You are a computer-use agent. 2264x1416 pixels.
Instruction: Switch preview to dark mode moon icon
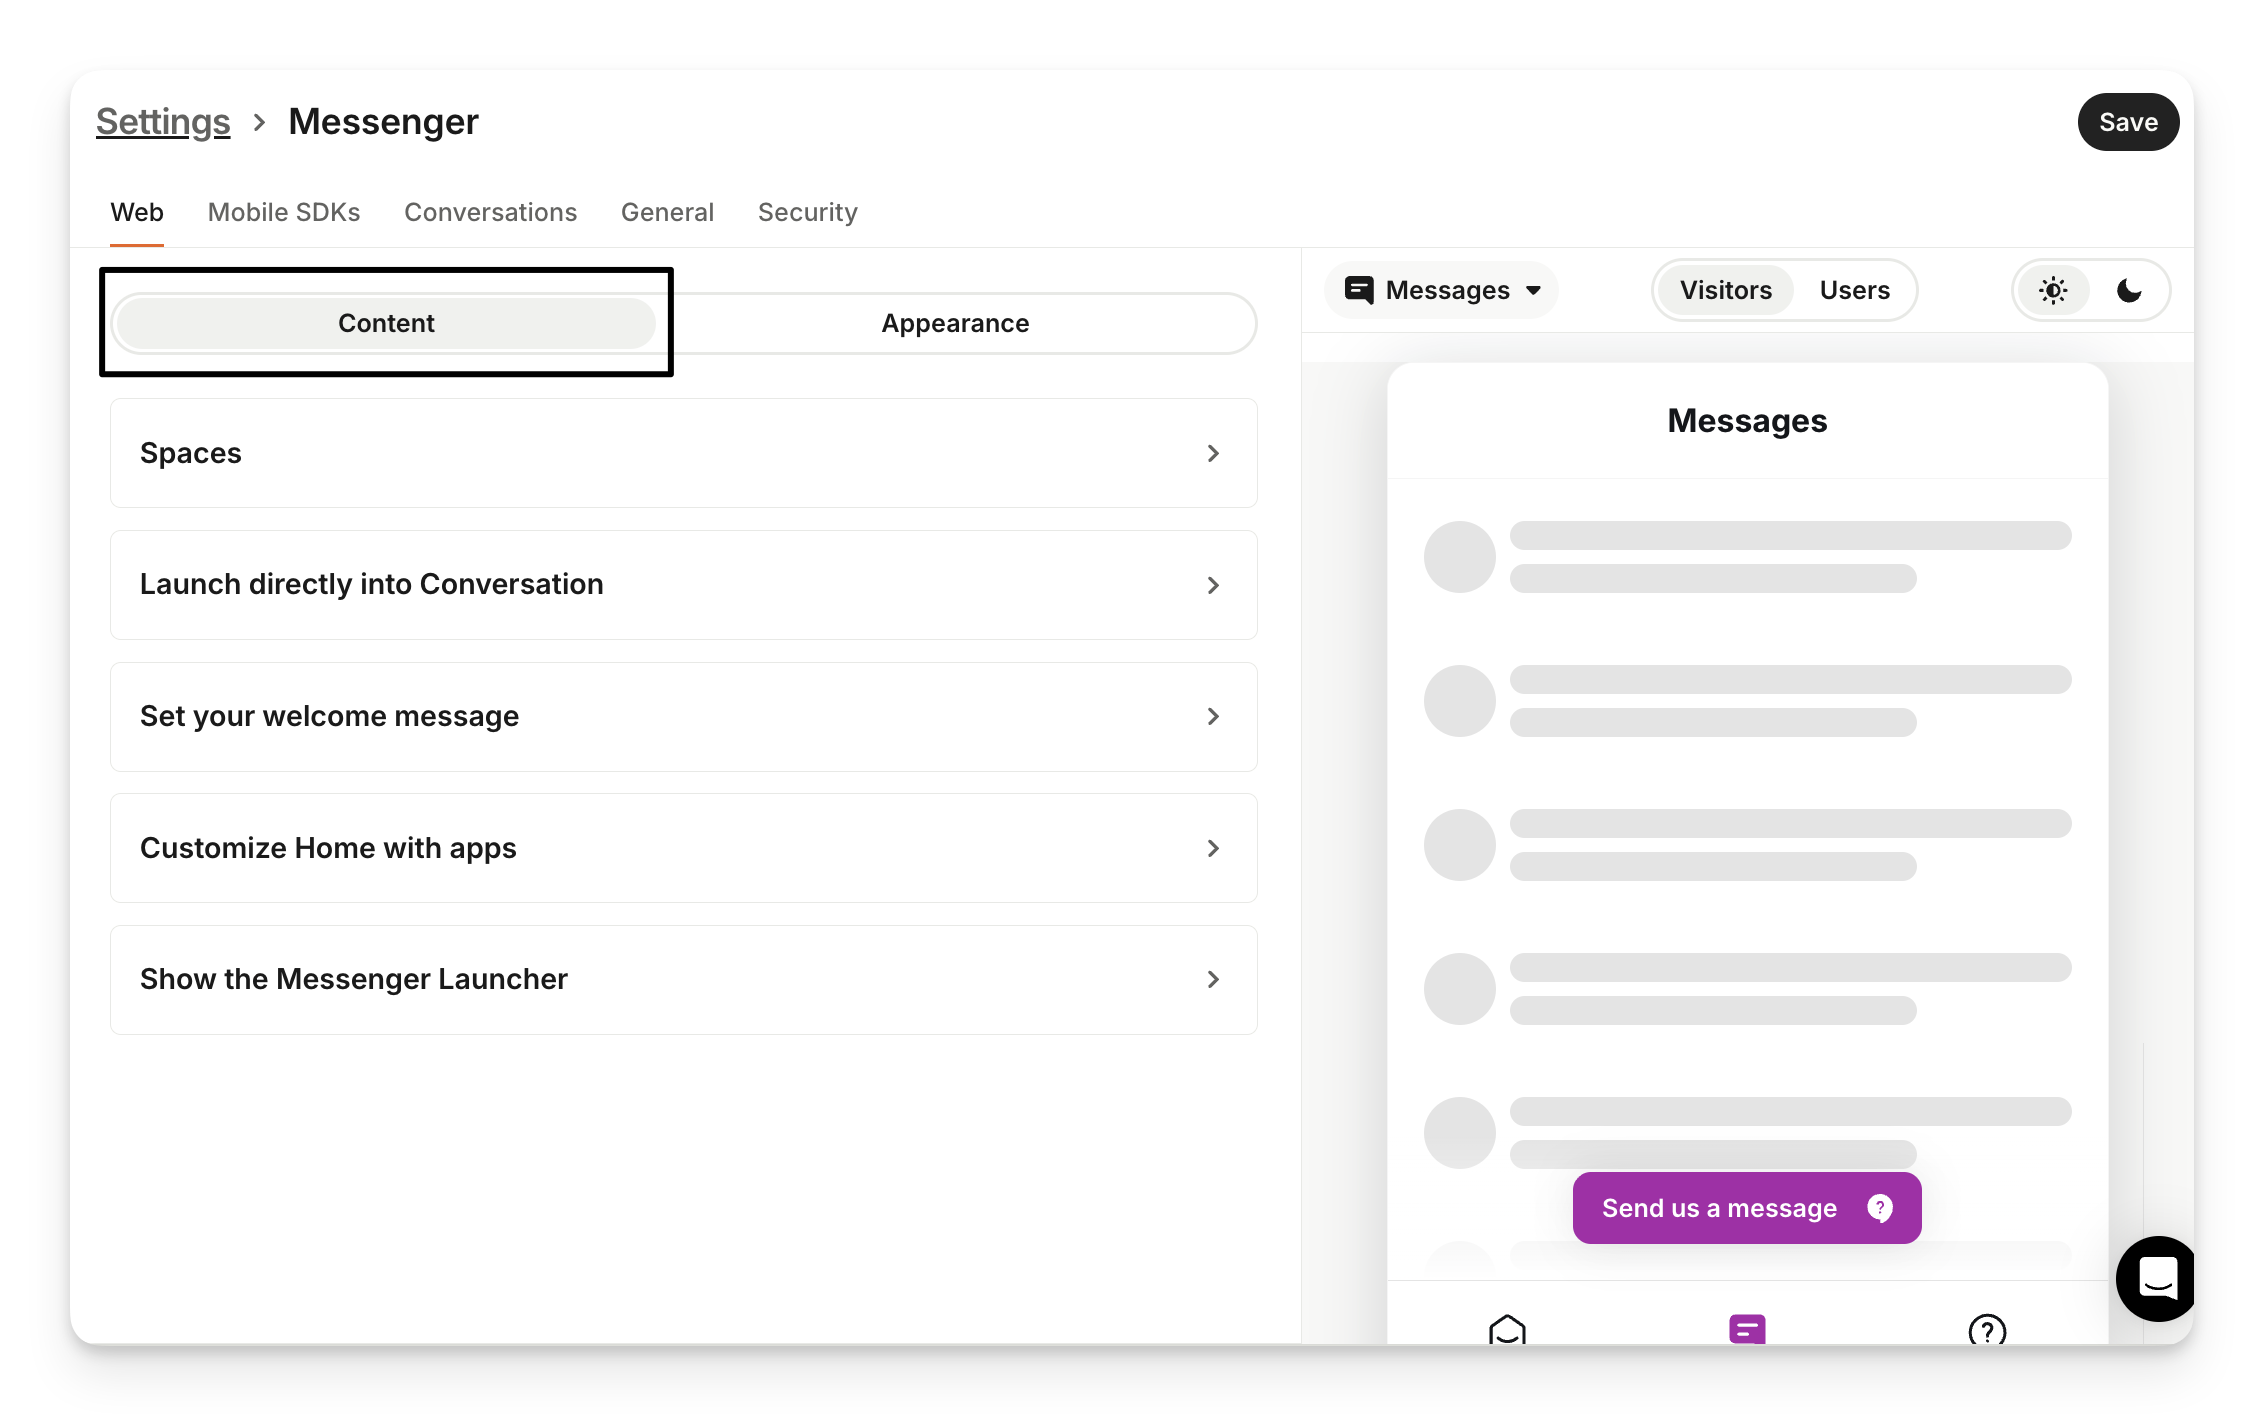pyautogui.click(x=2129, y=290)
